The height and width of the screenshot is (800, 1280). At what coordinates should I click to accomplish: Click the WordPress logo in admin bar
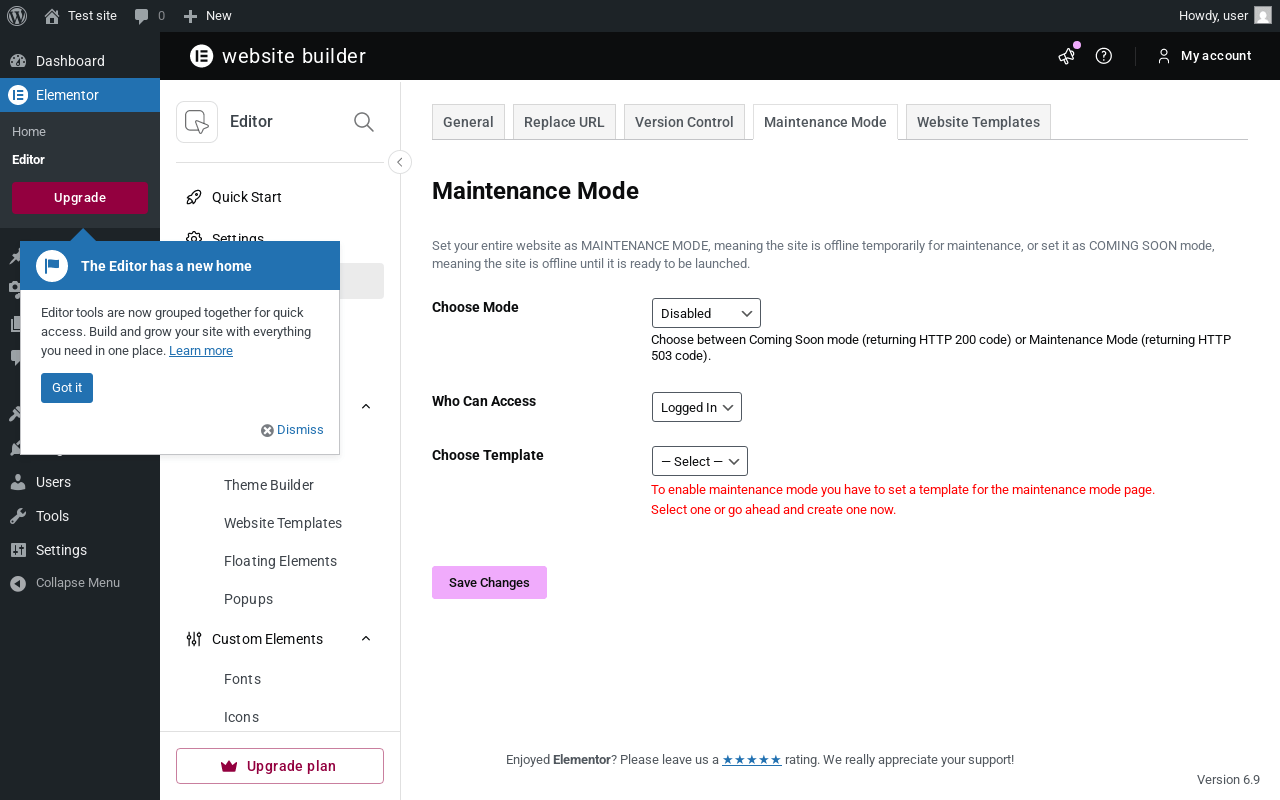tap(16, 16)
